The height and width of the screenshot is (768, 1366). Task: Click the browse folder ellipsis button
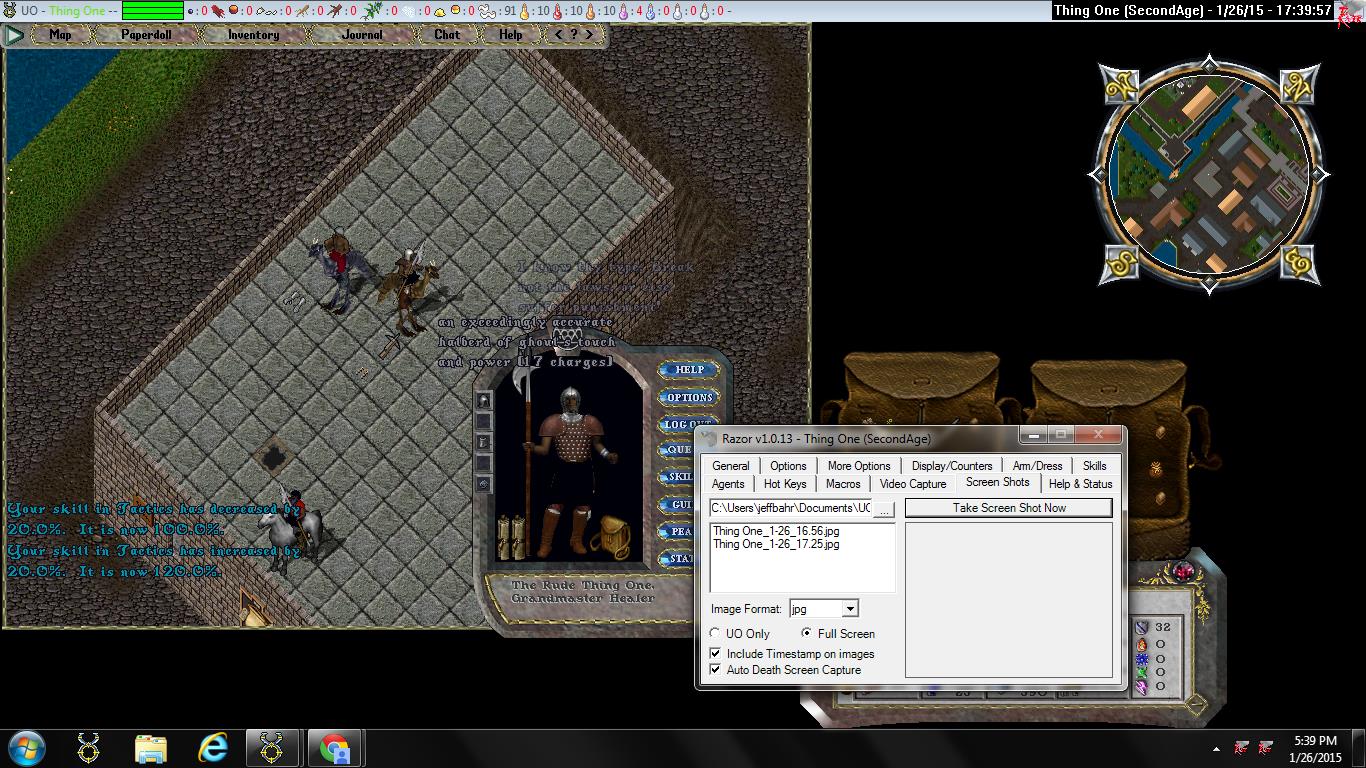(884, 509)
